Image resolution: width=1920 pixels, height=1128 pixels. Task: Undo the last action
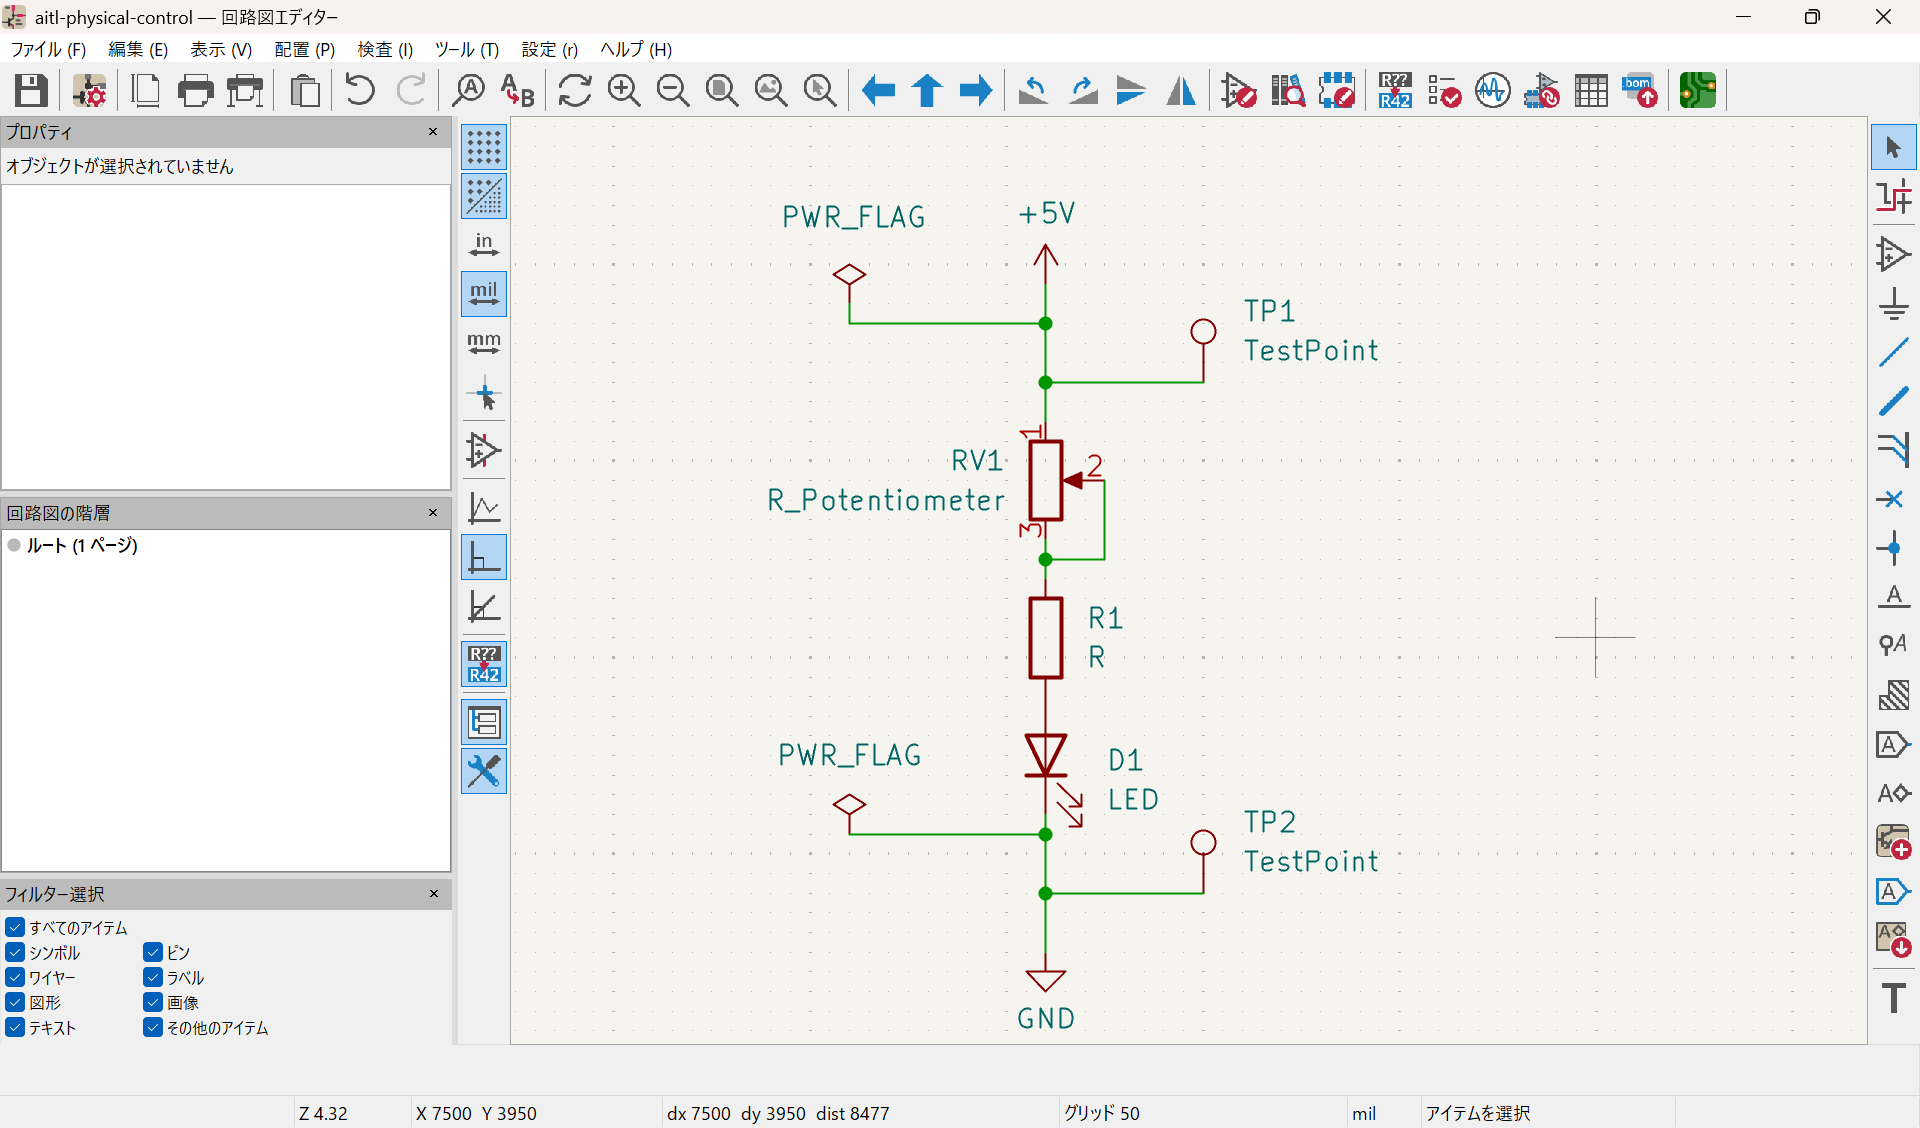[x=358, y=90]
